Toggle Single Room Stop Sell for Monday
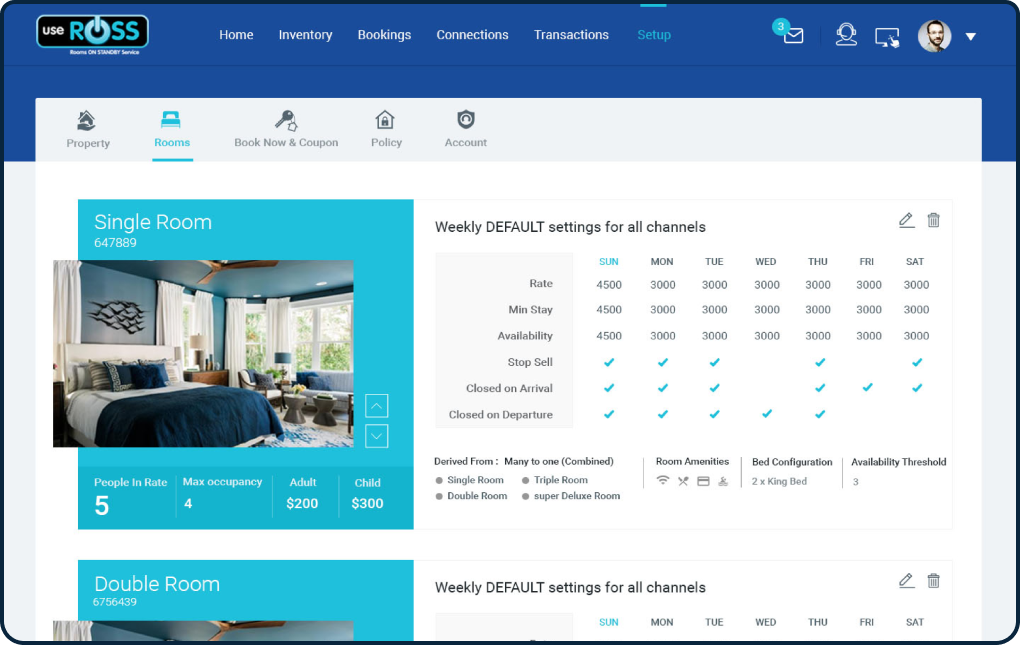 coord(662,362)
